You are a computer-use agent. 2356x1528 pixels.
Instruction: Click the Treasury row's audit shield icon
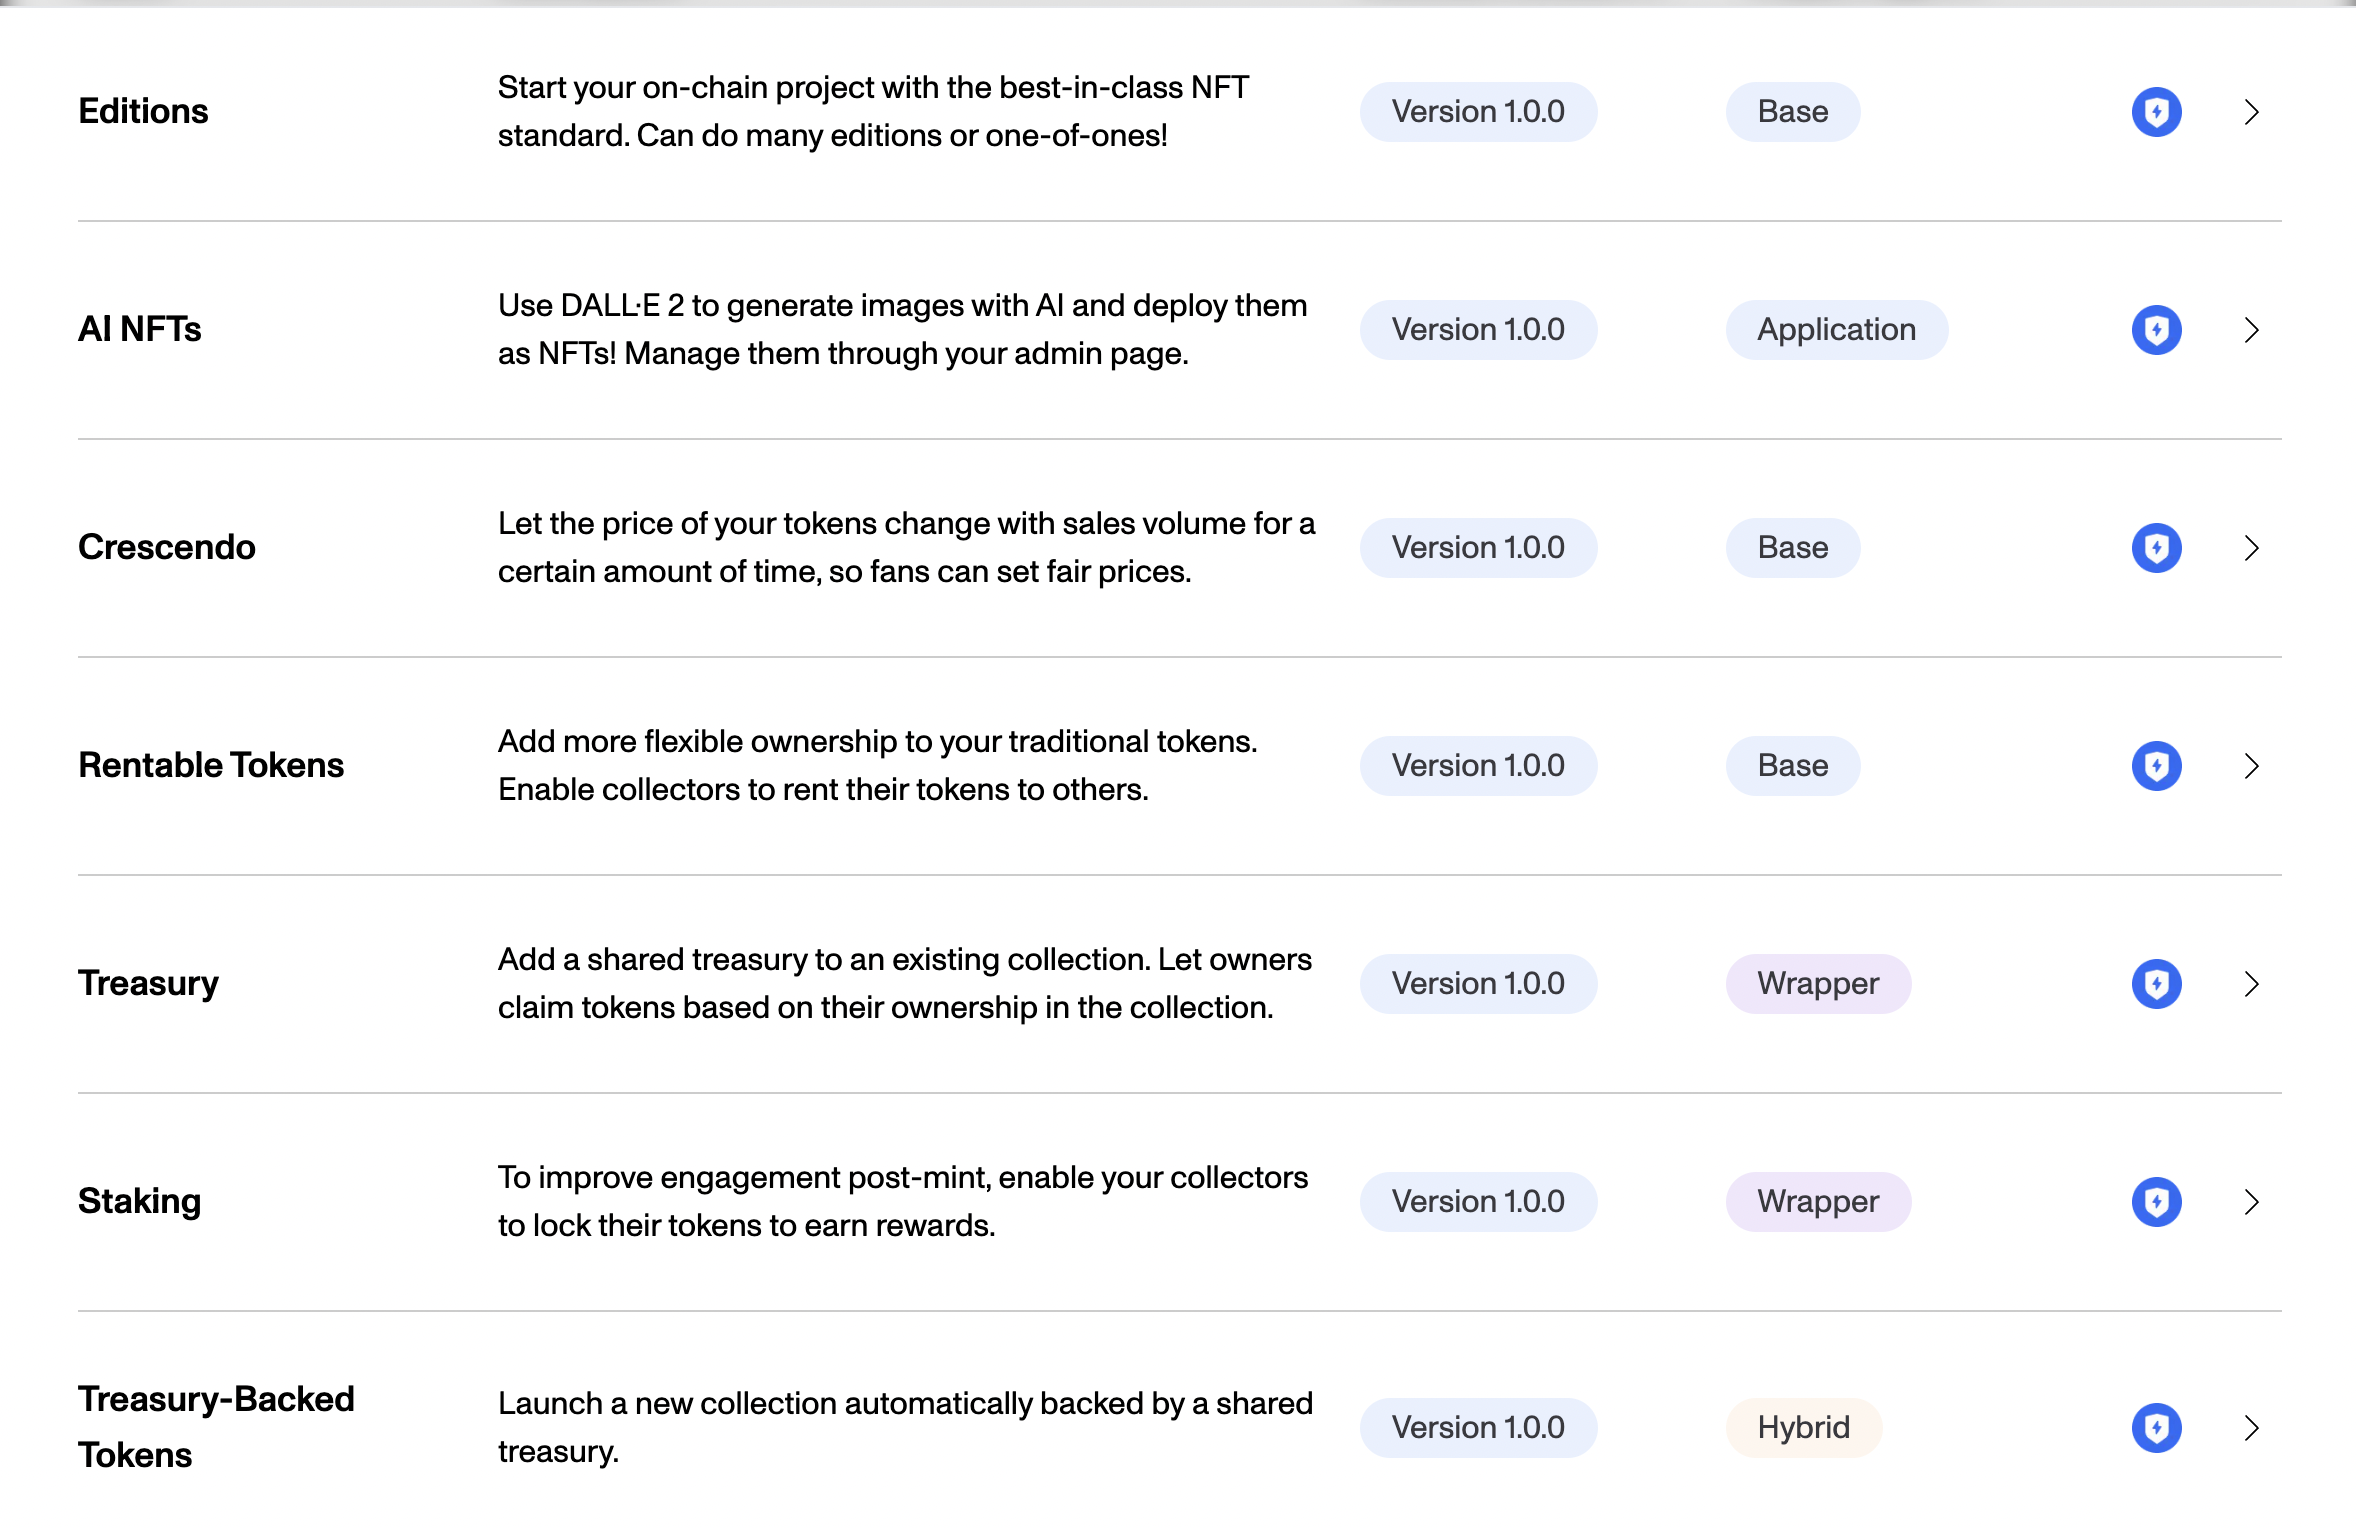click(2156, 984)
